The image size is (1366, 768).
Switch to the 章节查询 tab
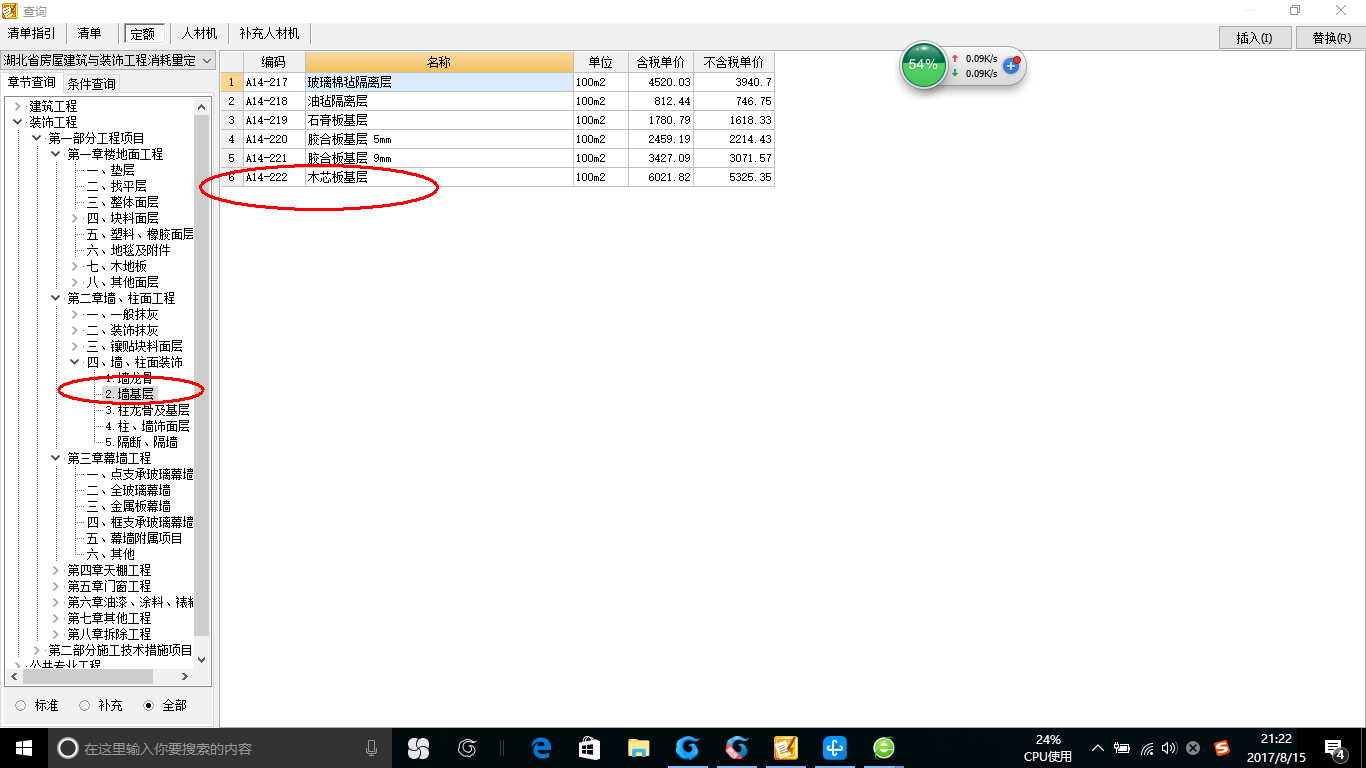(32, 83)
